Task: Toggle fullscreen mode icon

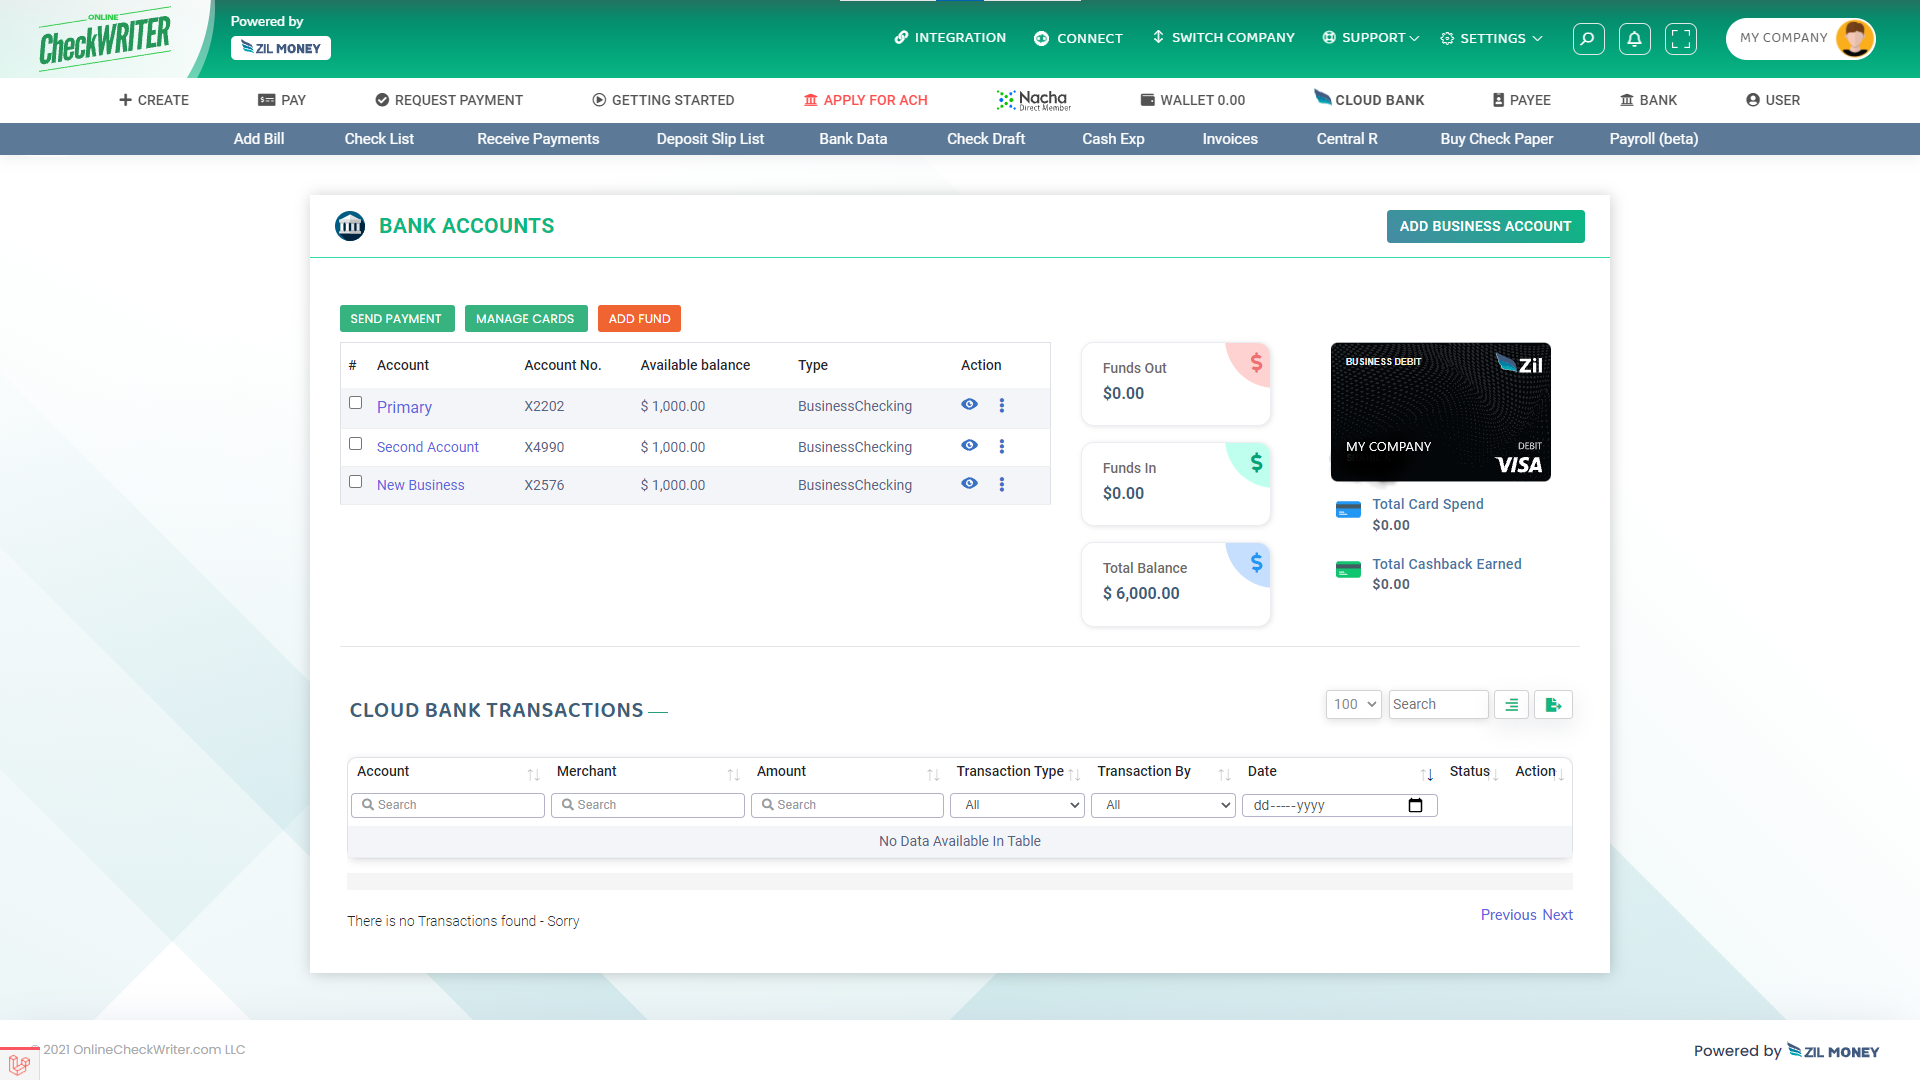Action: pyautogui.click(x=1681, y=39)
